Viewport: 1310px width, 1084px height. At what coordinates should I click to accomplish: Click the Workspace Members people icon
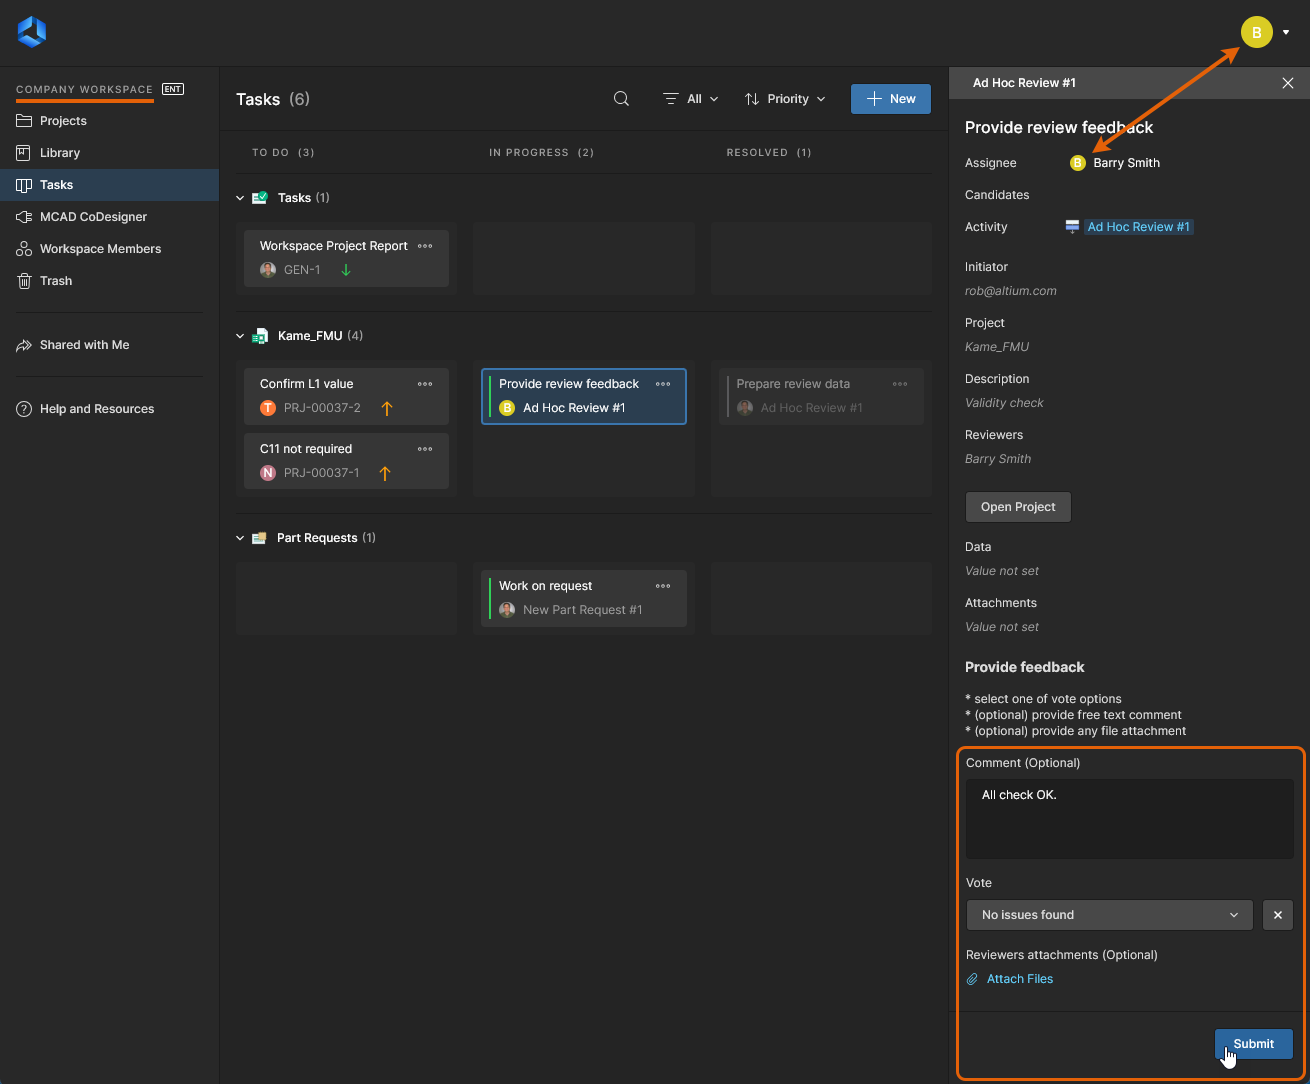point(24,249)
